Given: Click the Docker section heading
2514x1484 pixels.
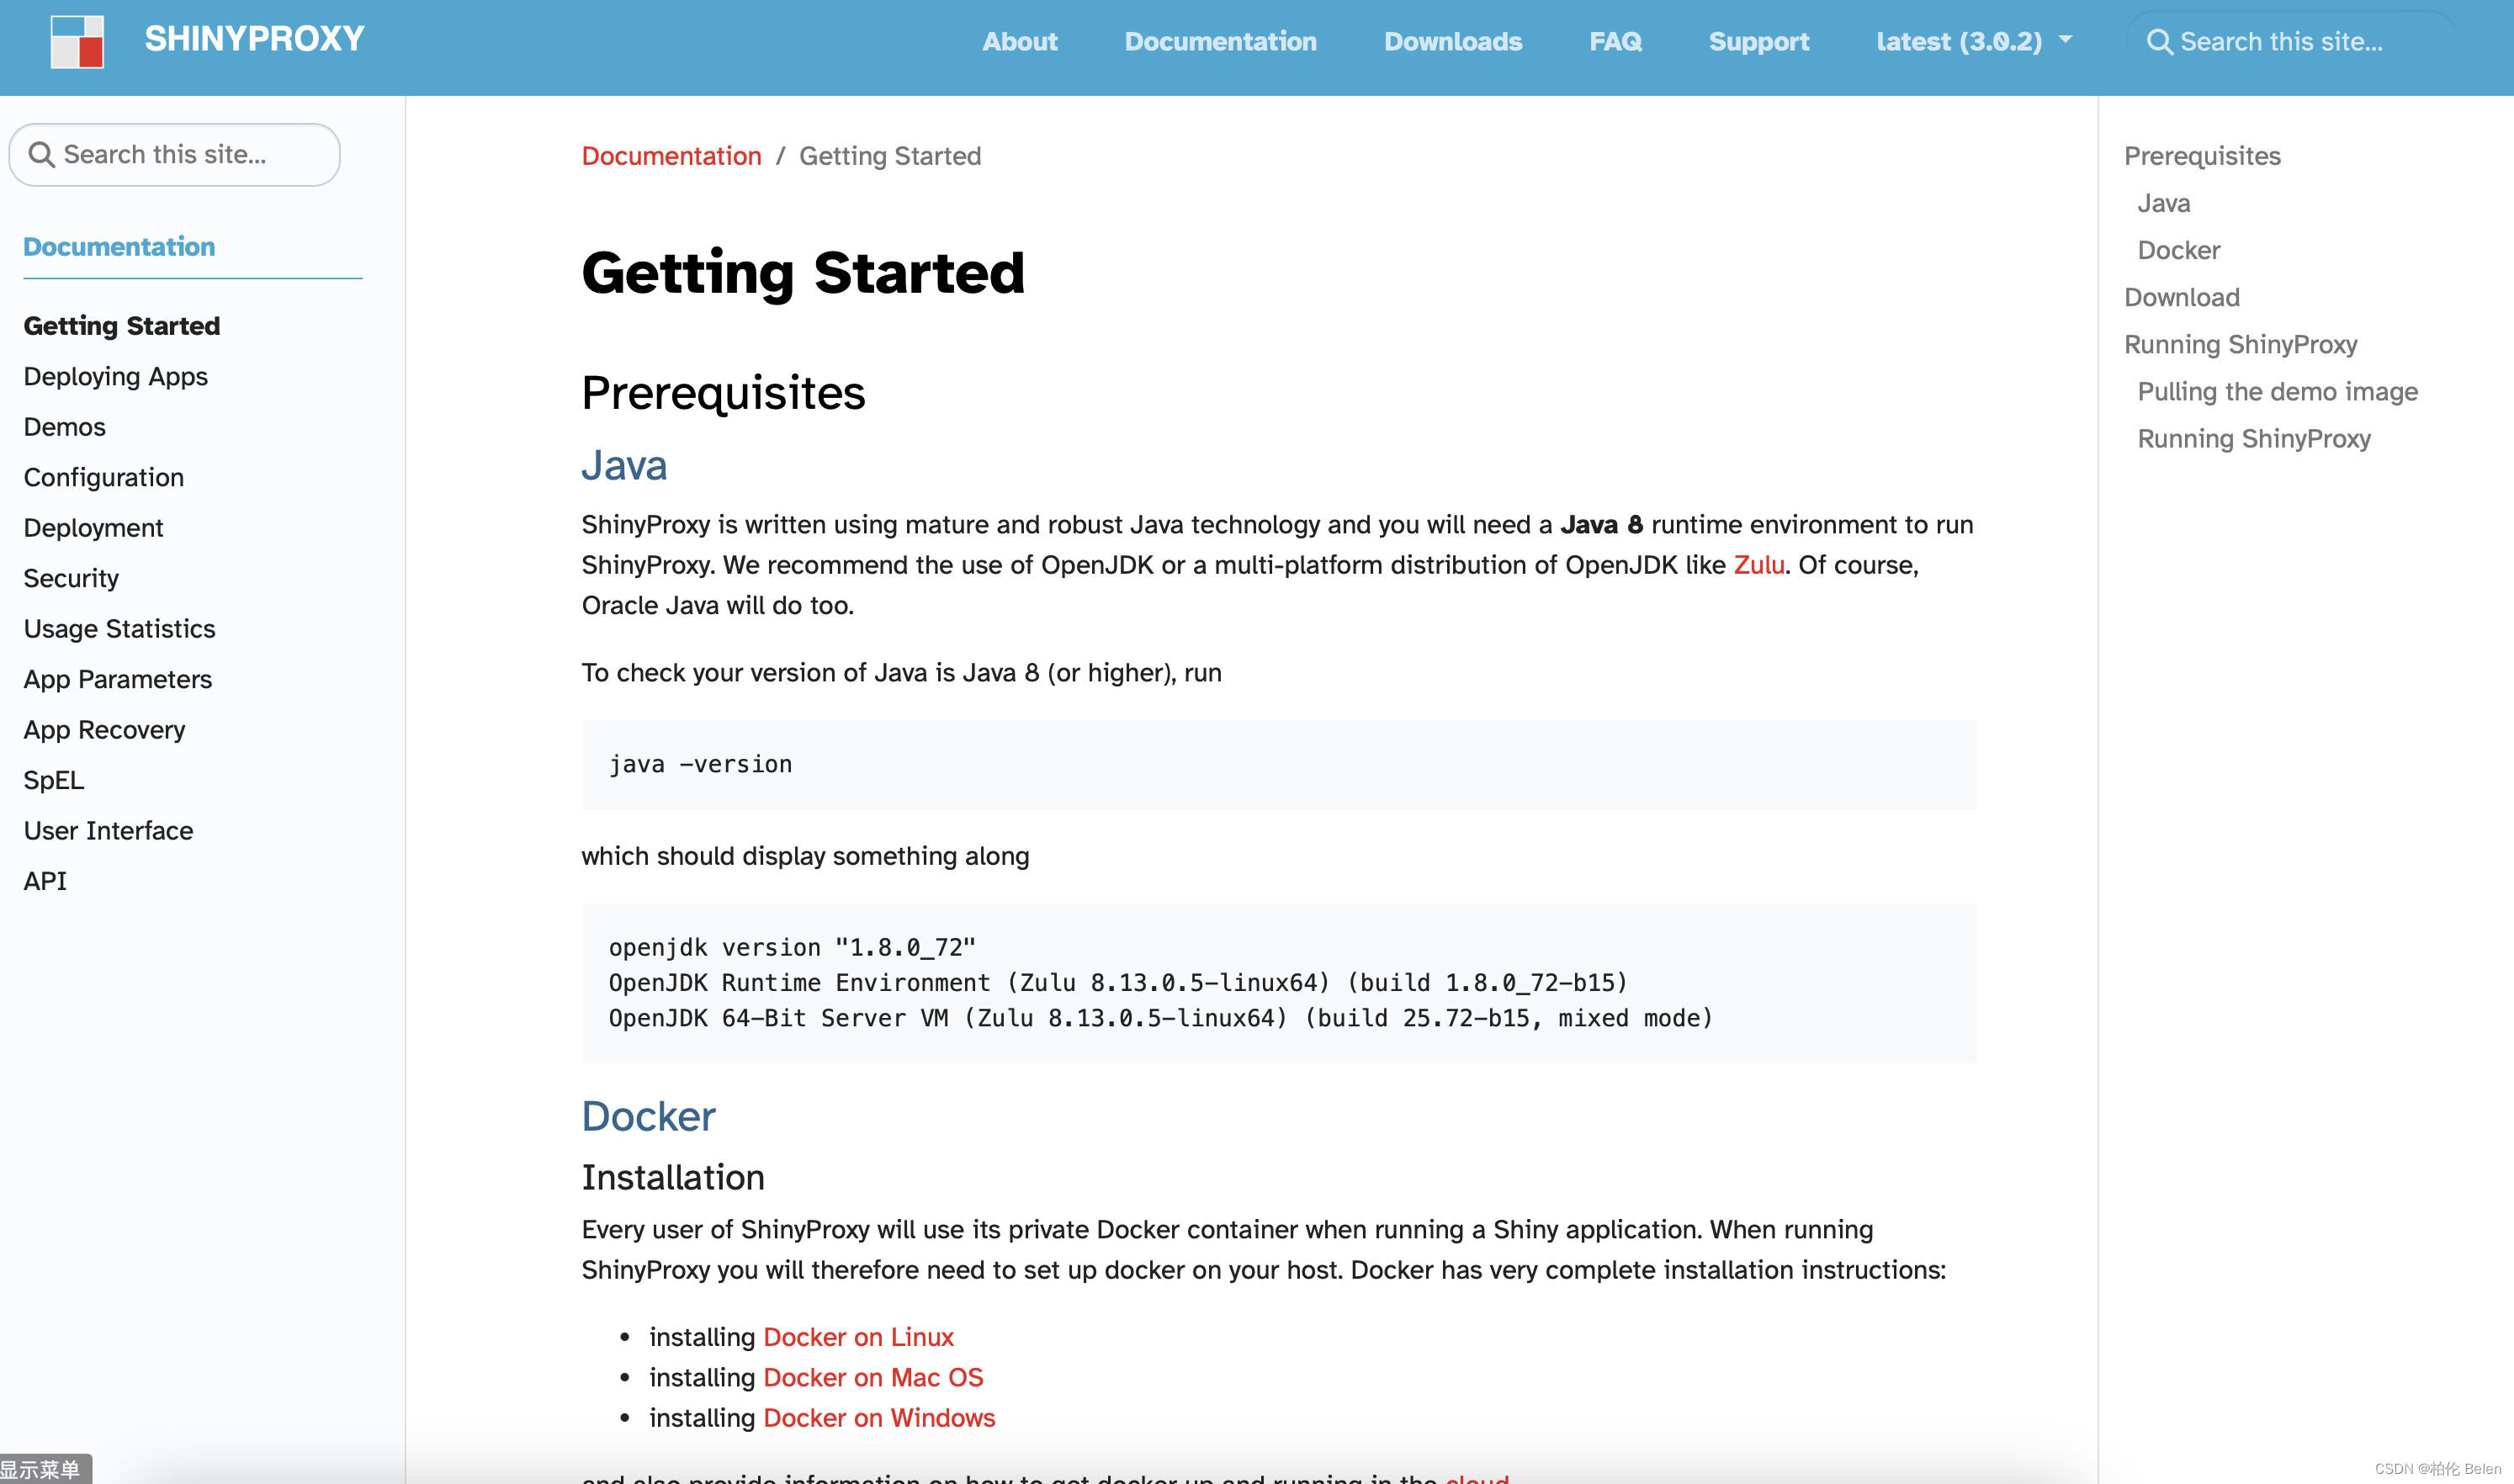Looking at the screenshot, I should coord(648,1116).
